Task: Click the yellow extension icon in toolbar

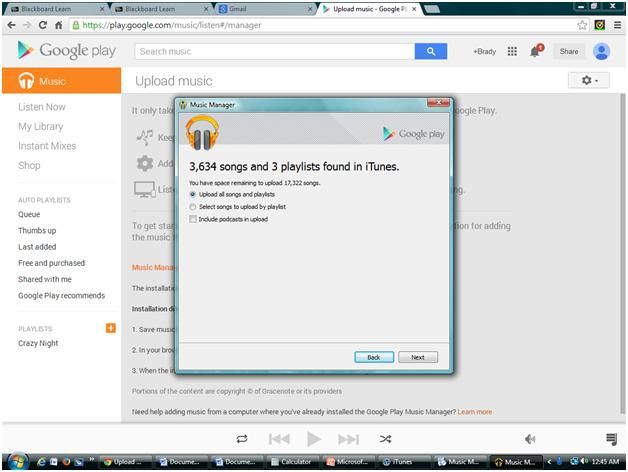Action: tap(600, 25)
